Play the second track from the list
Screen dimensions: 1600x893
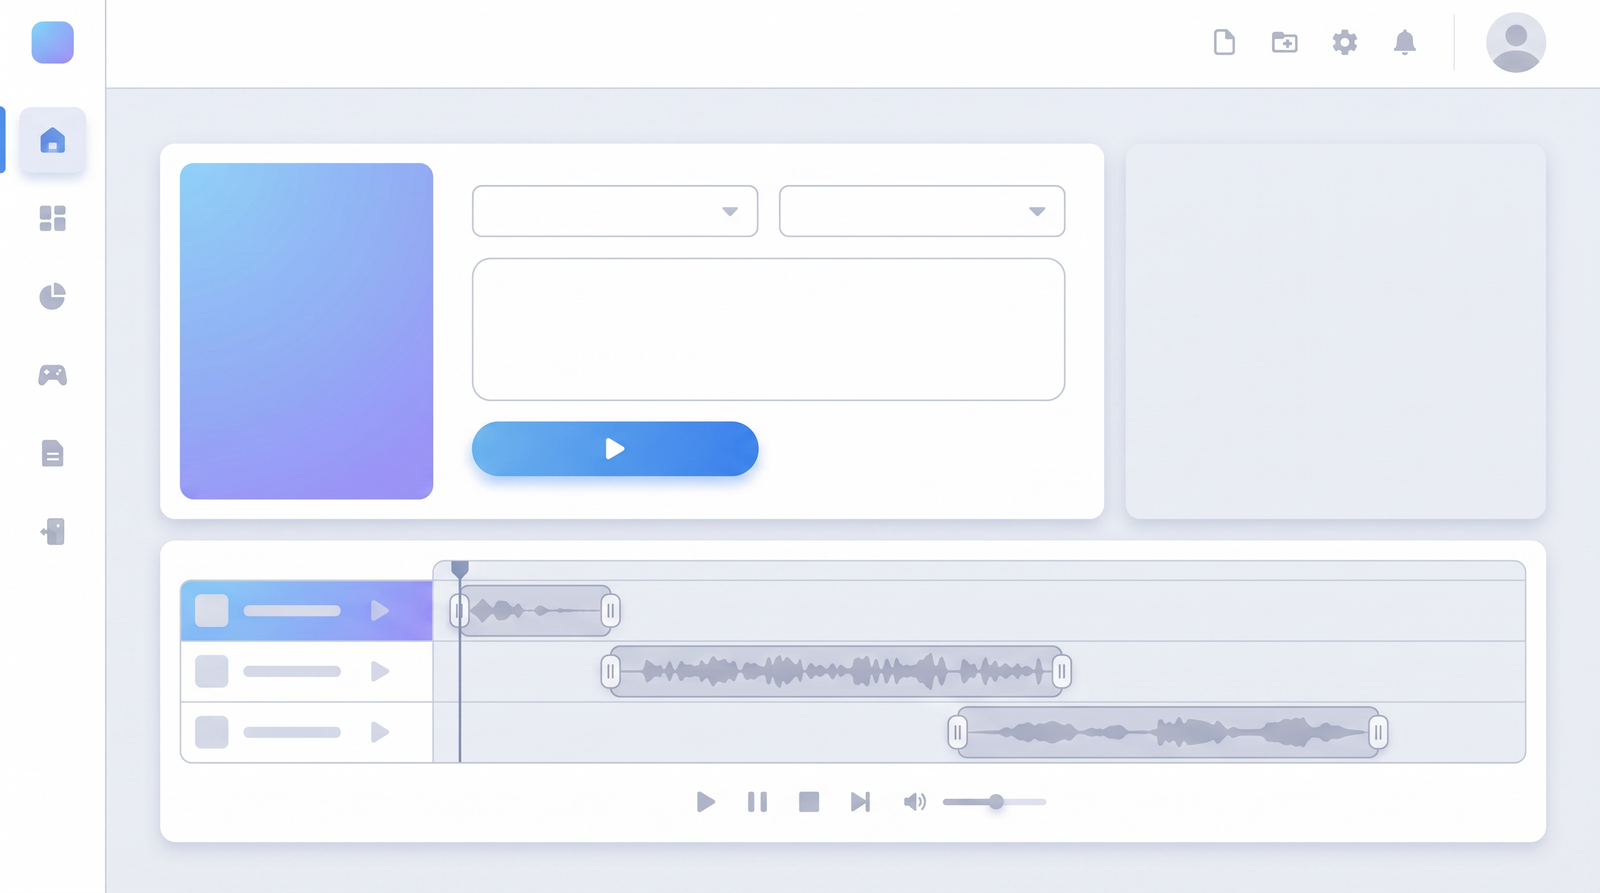point(380,671)
